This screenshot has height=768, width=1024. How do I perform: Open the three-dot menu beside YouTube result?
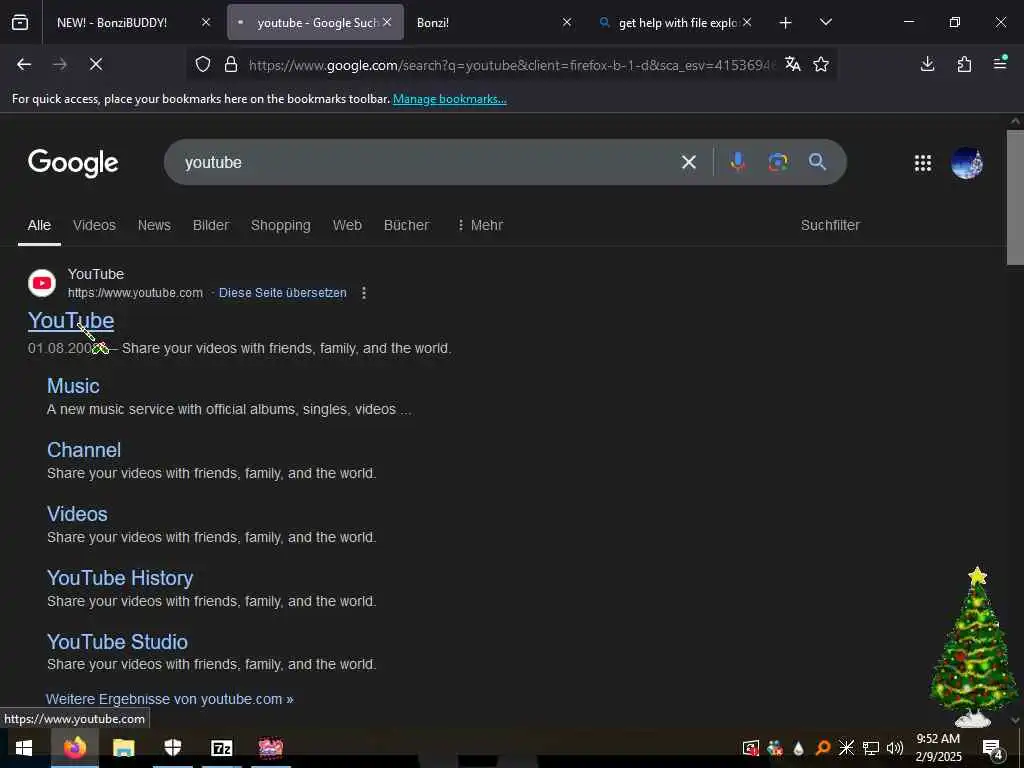[x=364, y=293]
